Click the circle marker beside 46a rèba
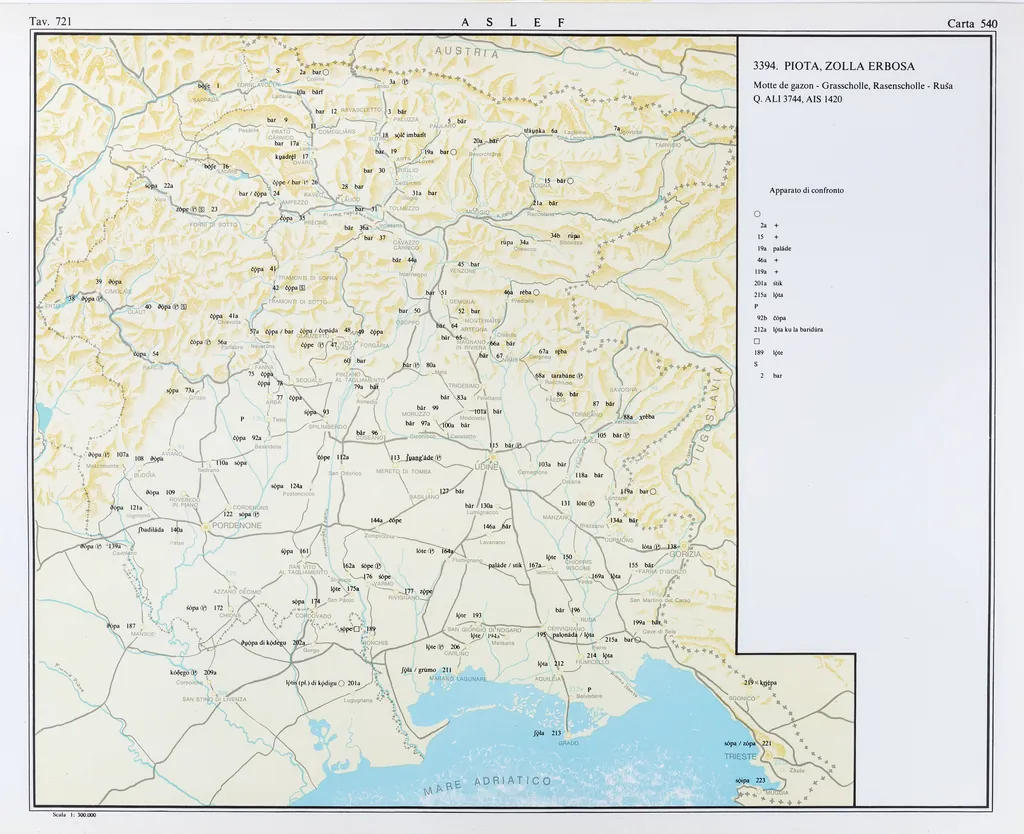The image size is (1024, 834). 536,292
